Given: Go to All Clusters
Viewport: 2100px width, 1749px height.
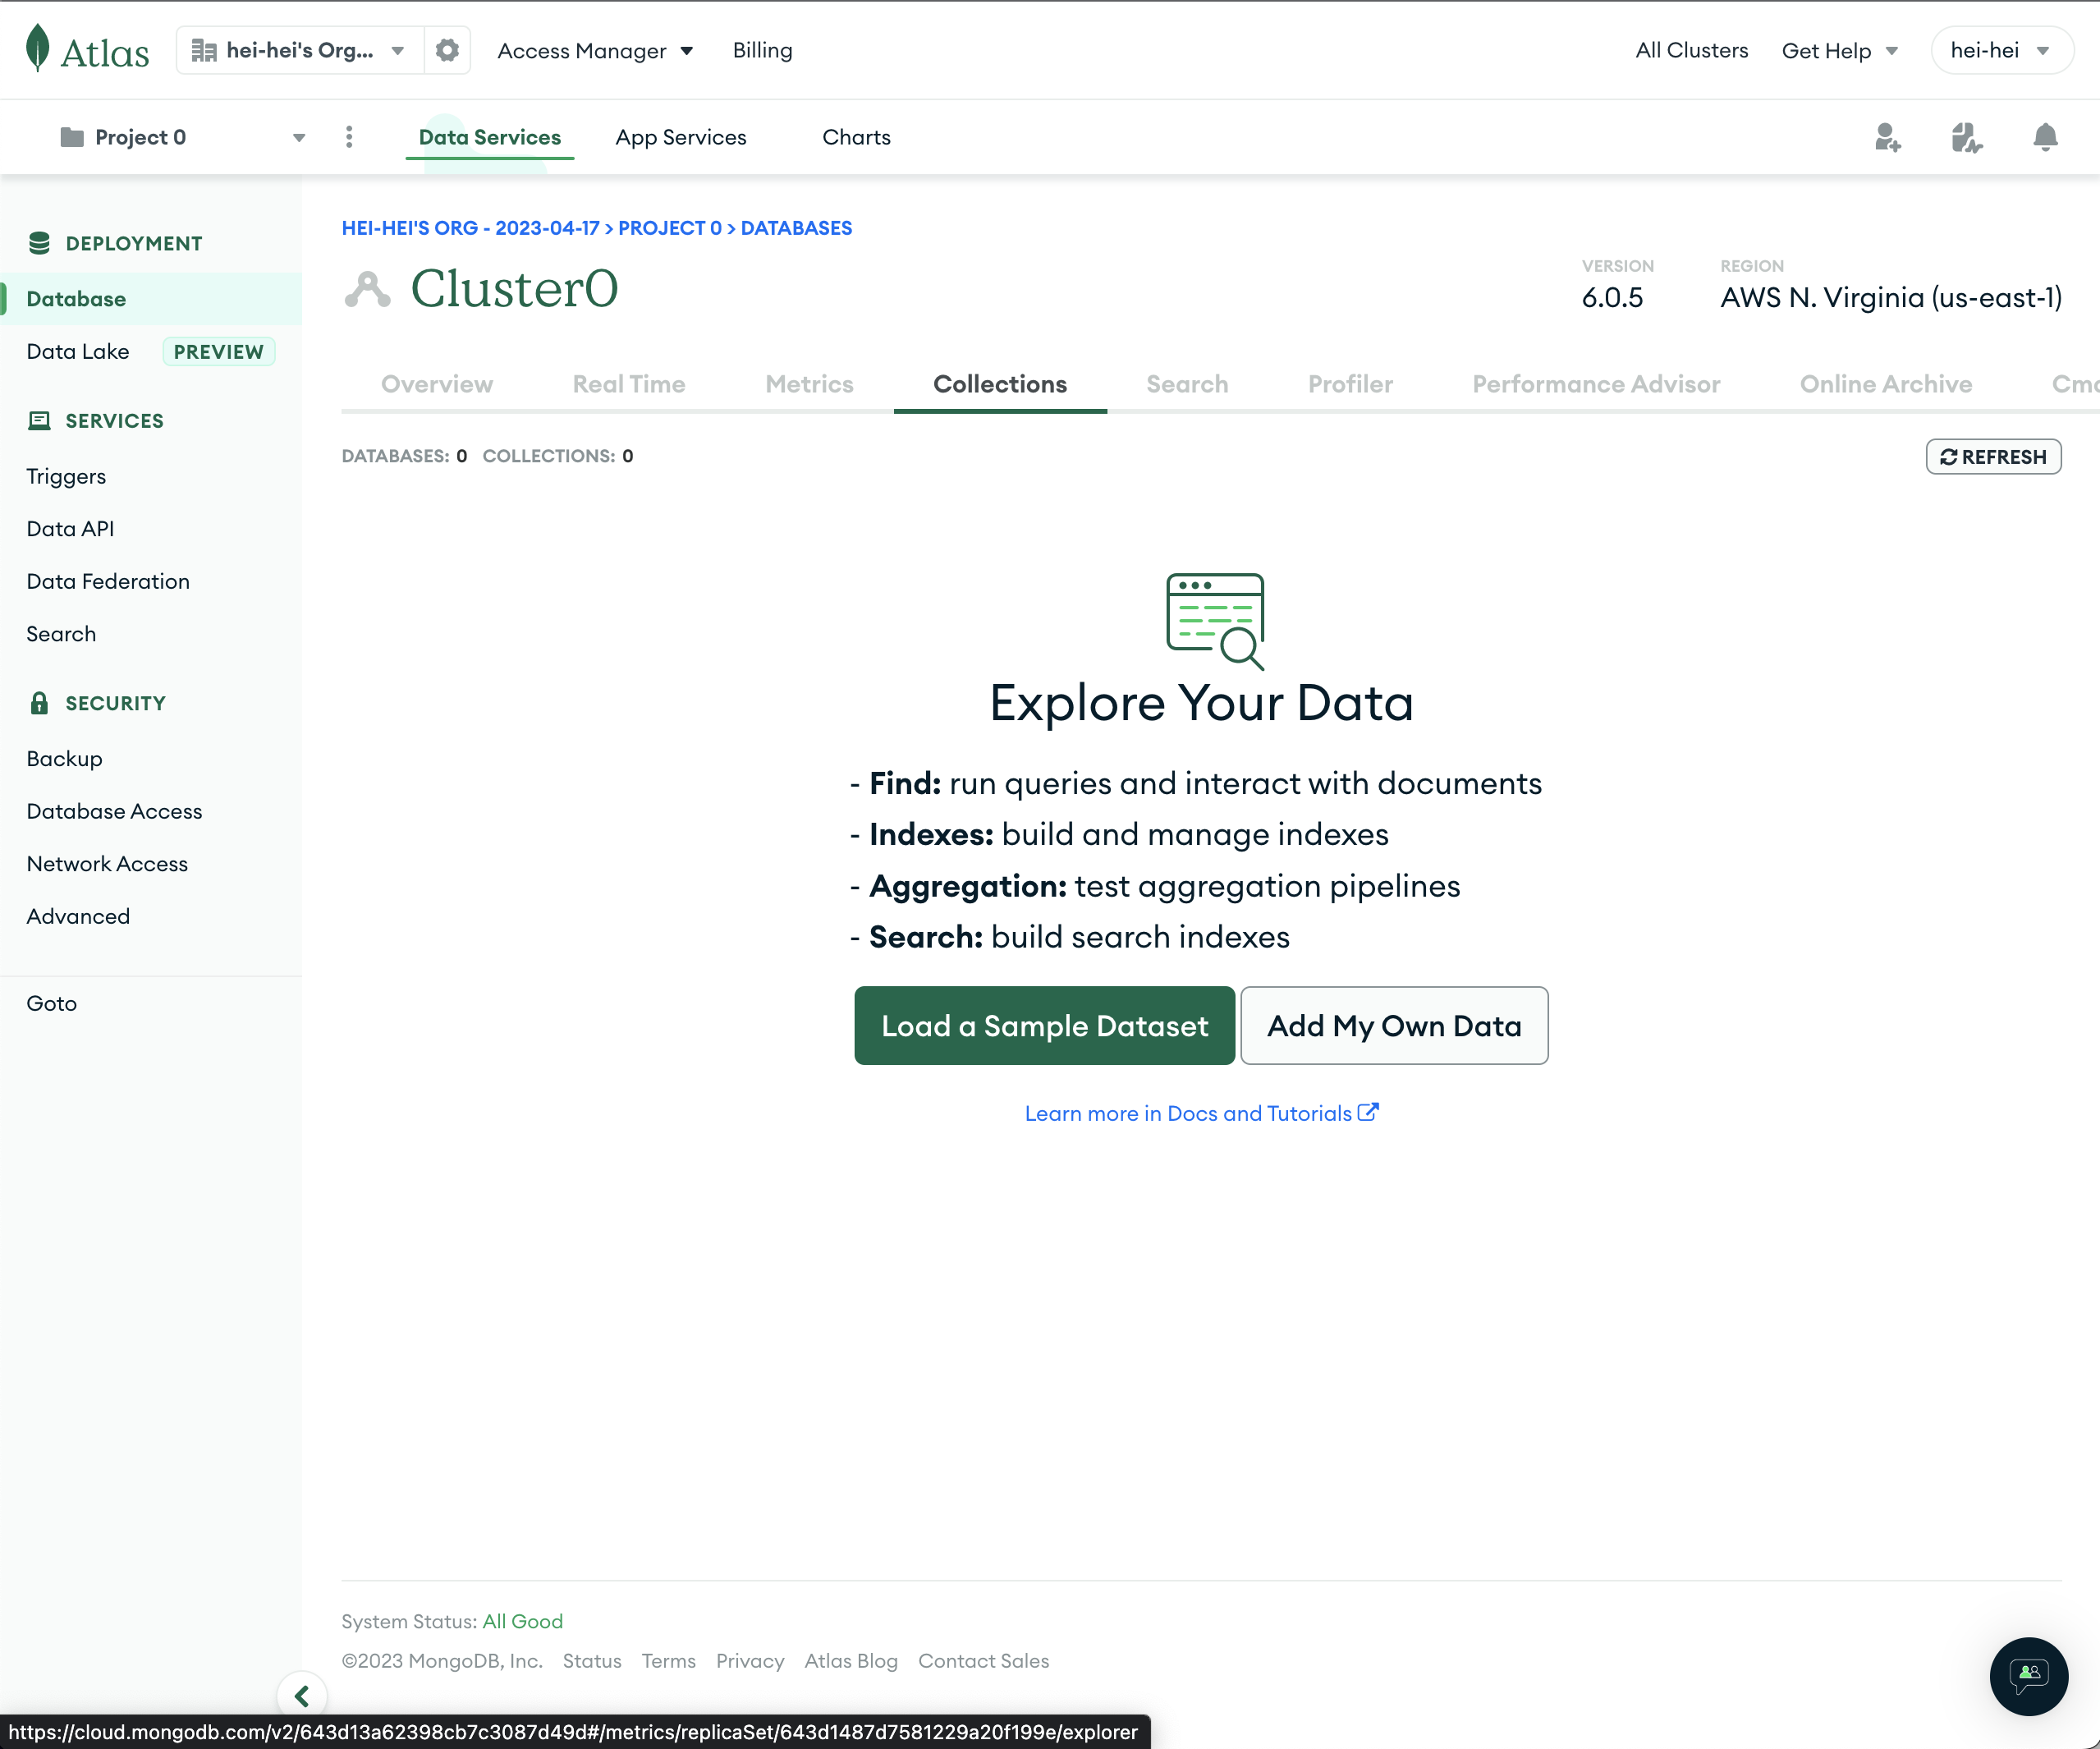Looking at the screenshot, I should 1692,50.
